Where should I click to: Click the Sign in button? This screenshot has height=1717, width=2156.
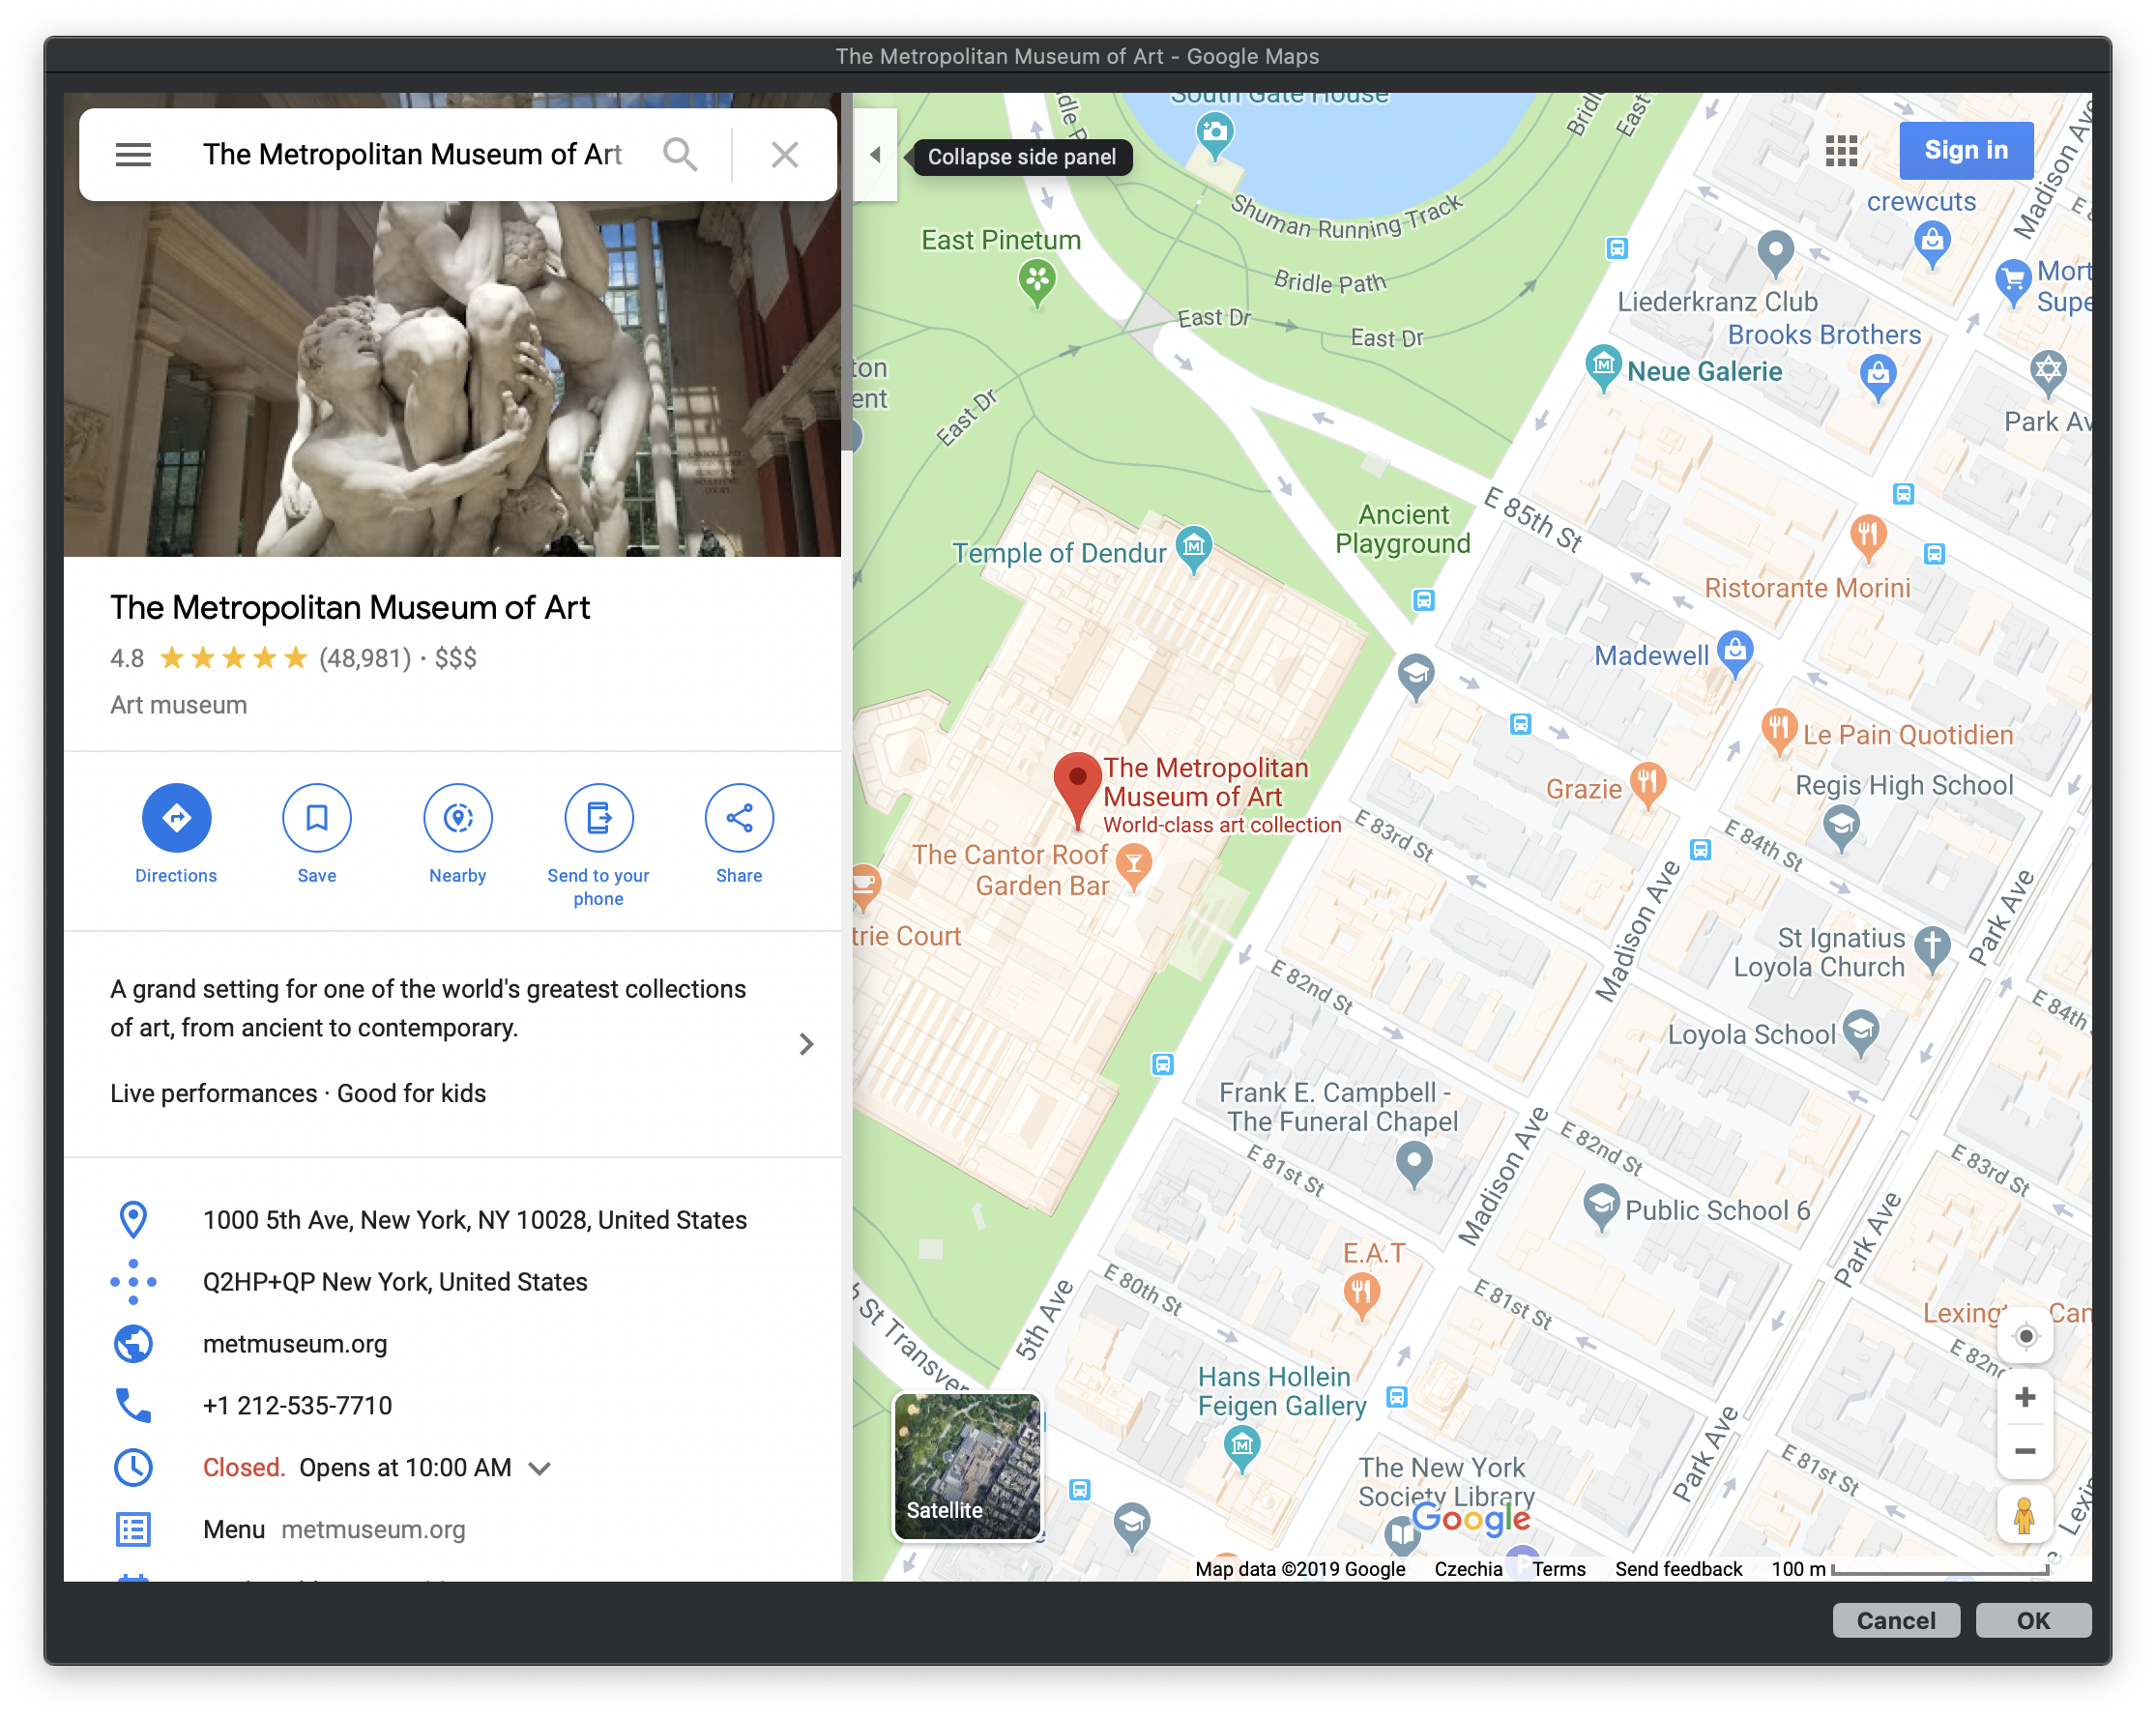(1965, 150)
